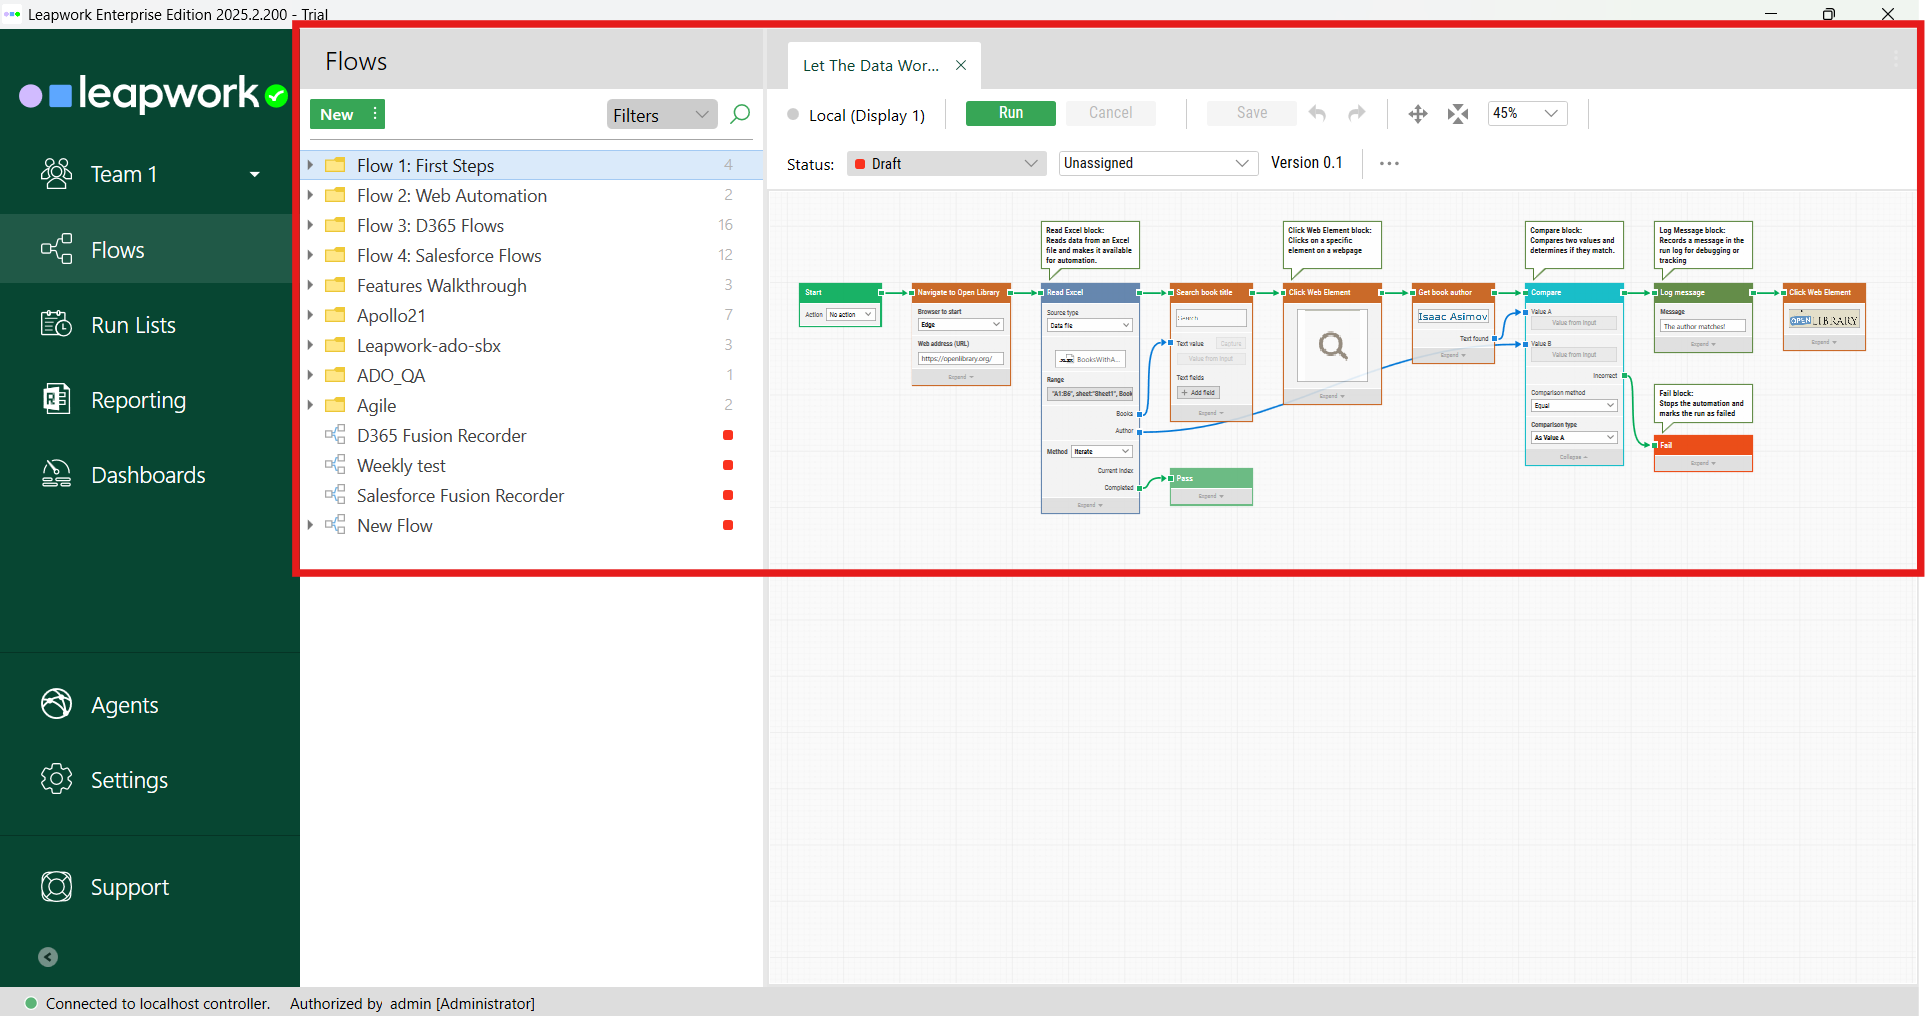Click the magnifier image in Click Web Element block
This screenshot has height=1016, width=1925.
(1332, 346)
